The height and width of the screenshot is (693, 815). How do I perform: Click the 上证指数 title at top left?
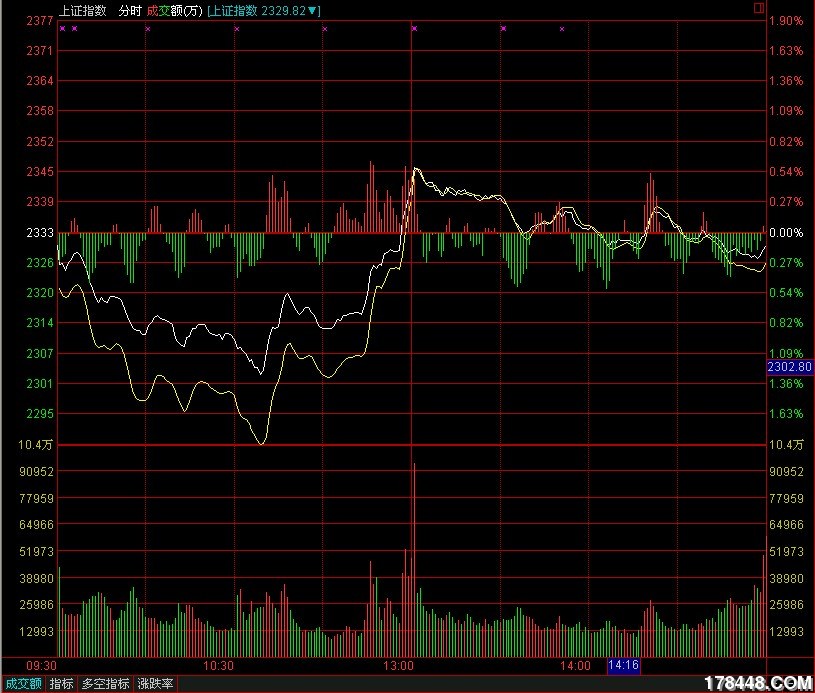point(82,10)
